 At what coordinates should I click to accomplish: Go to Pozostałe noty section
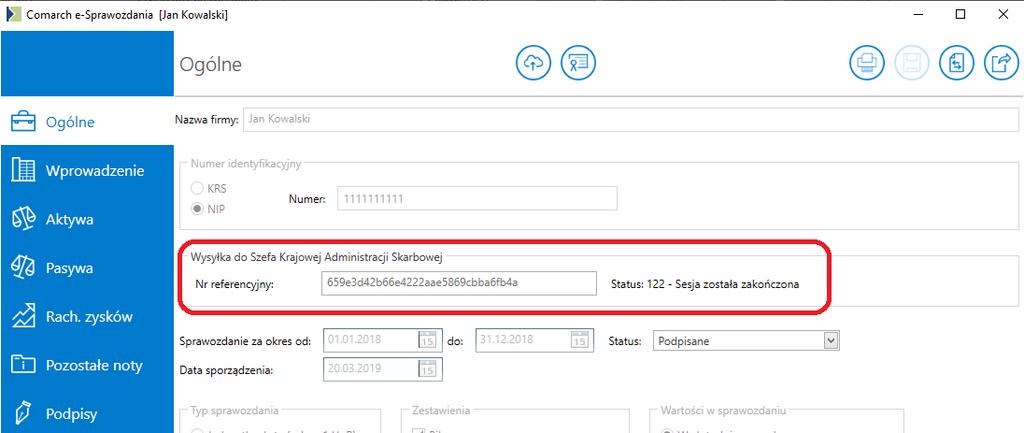click(87, 365)
